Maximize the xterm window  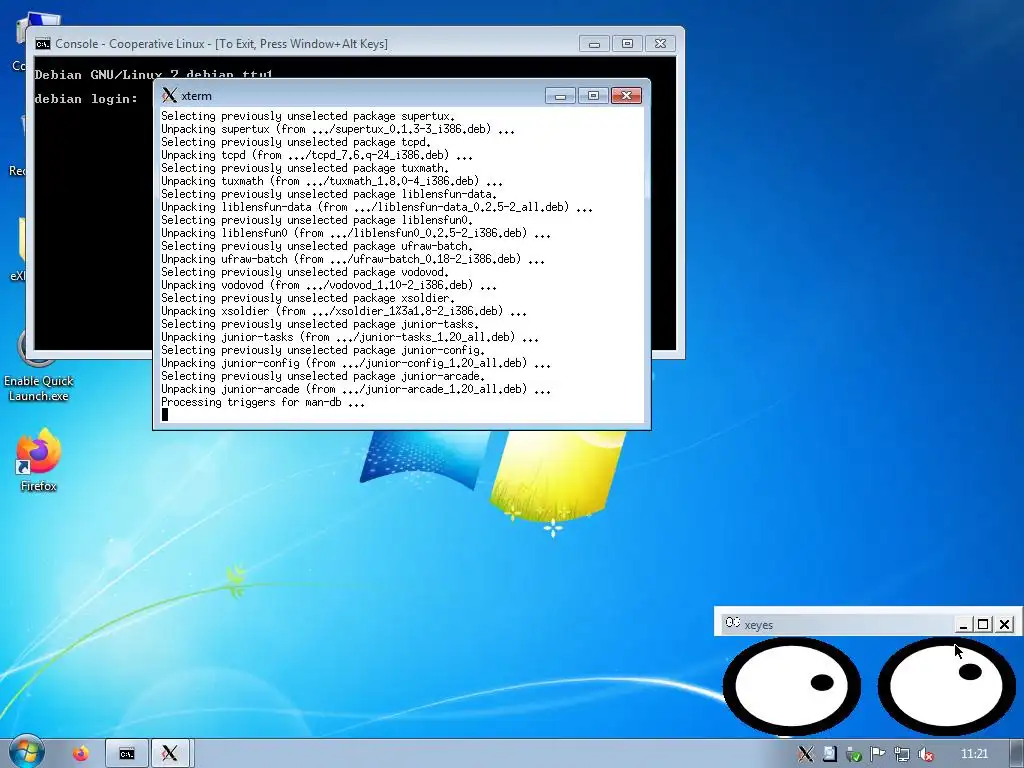point(593,95)
